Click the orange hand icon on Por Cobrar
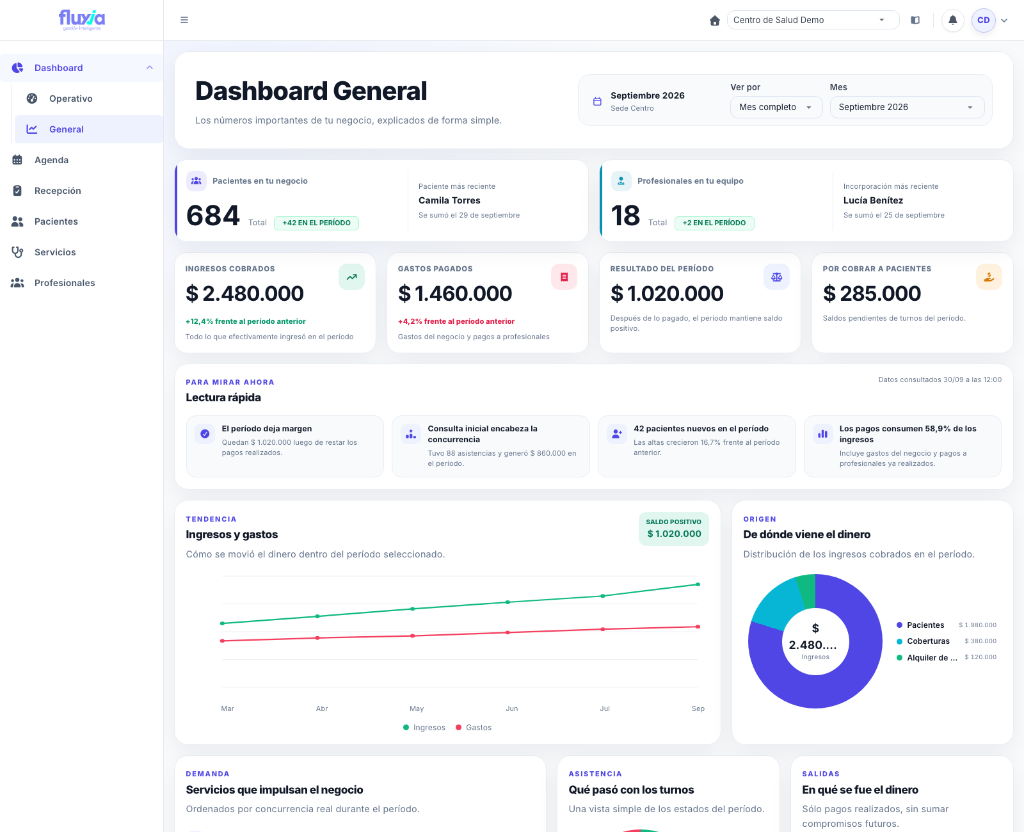Screen dimensions: 1024x832 (989, 277)
